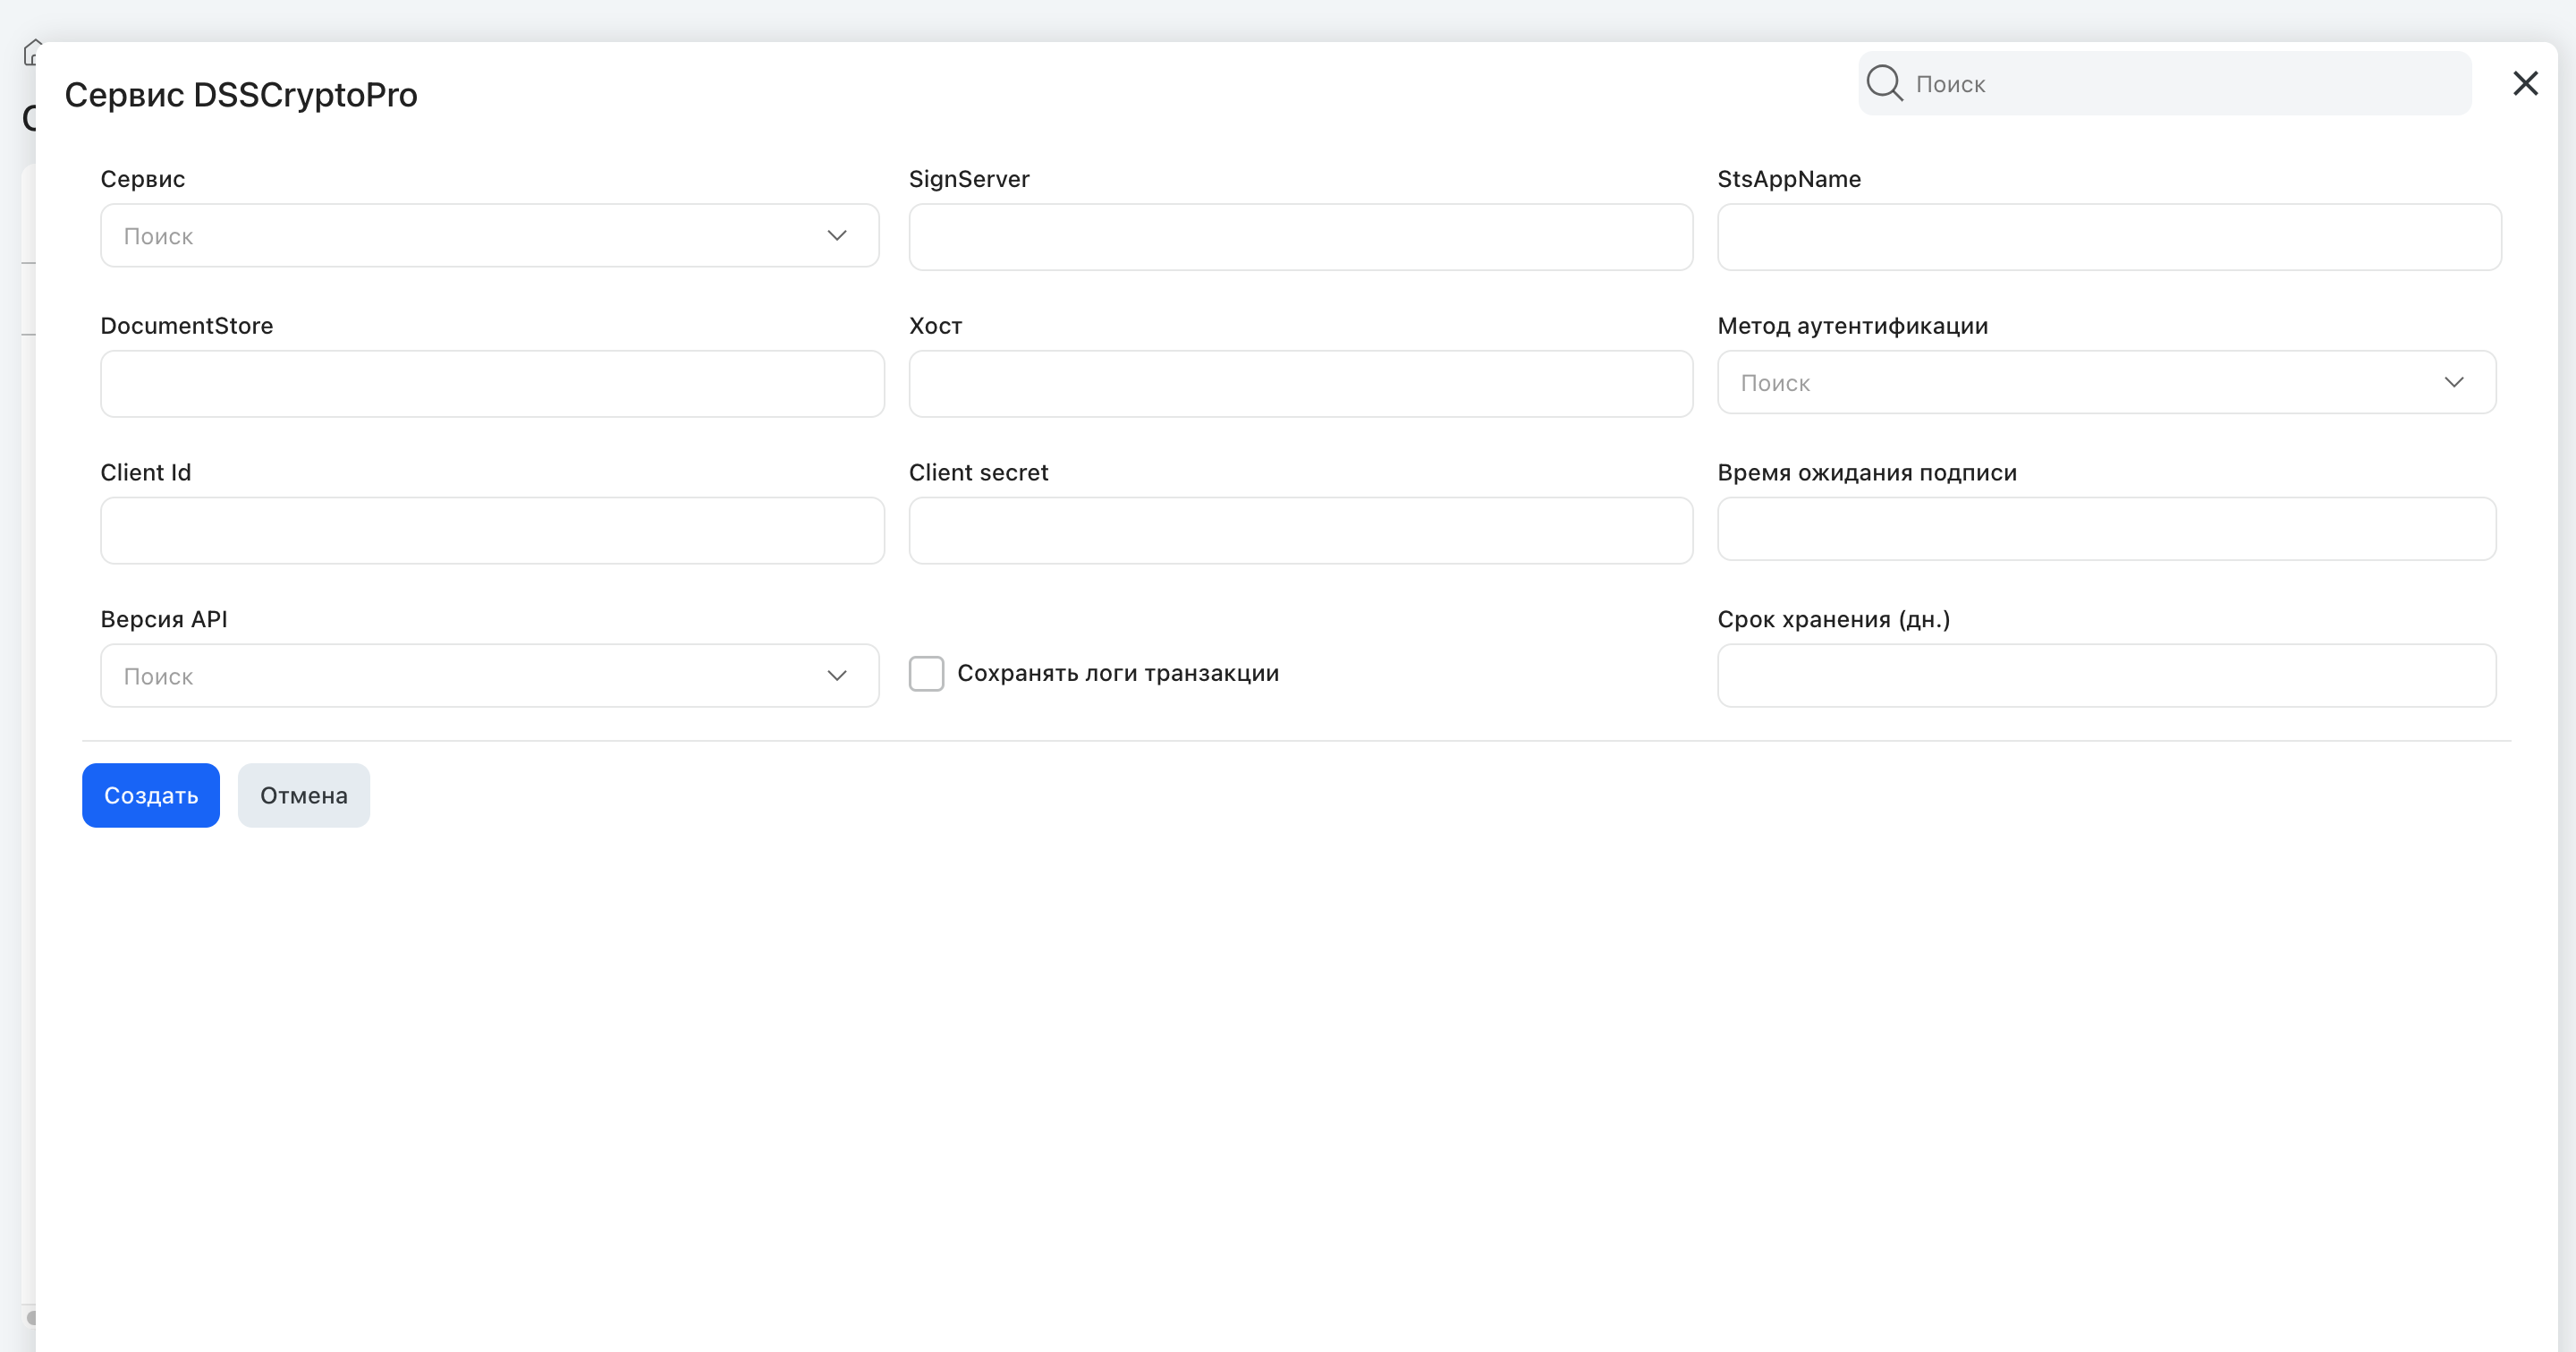Click the SignServer label
This screenshot has width=2576, height=1352.
click(969, 180)
